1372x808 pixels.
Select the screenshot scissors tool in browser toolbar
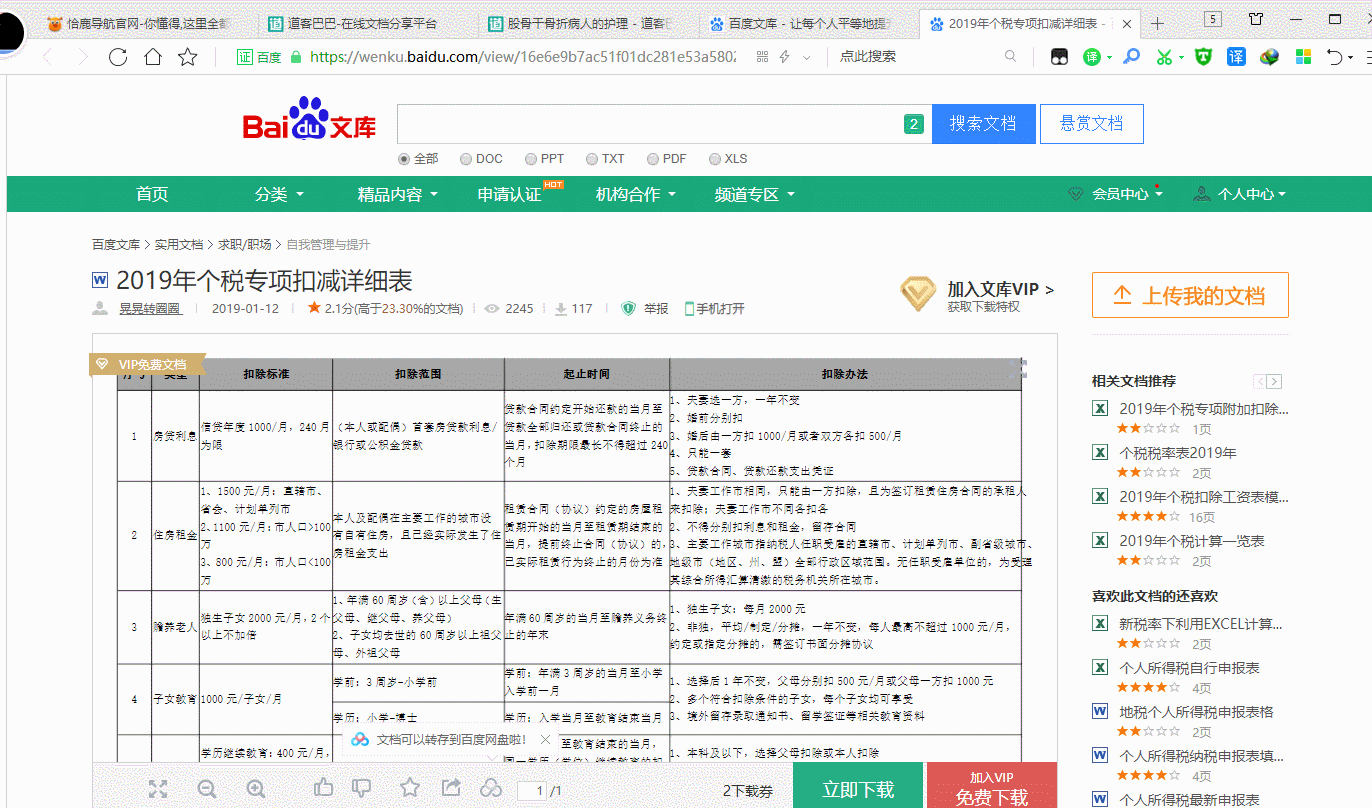coord(1166,56)
